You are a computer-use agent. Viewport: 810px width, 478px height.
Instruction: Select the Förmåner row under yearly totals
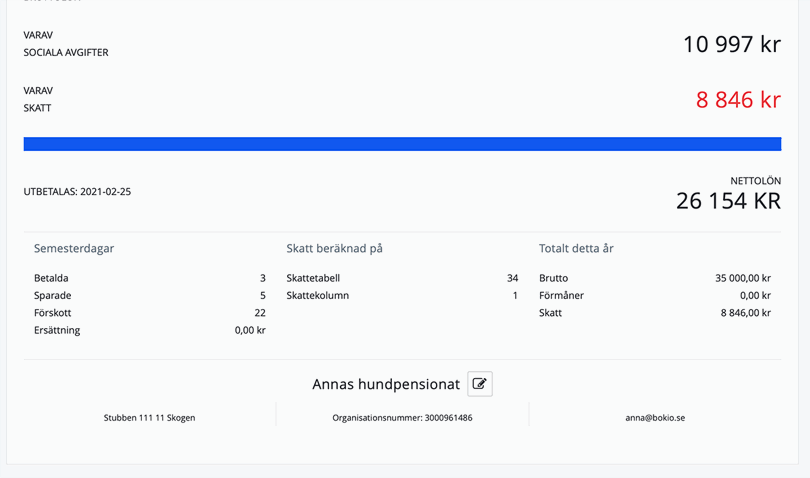[655, 296]
